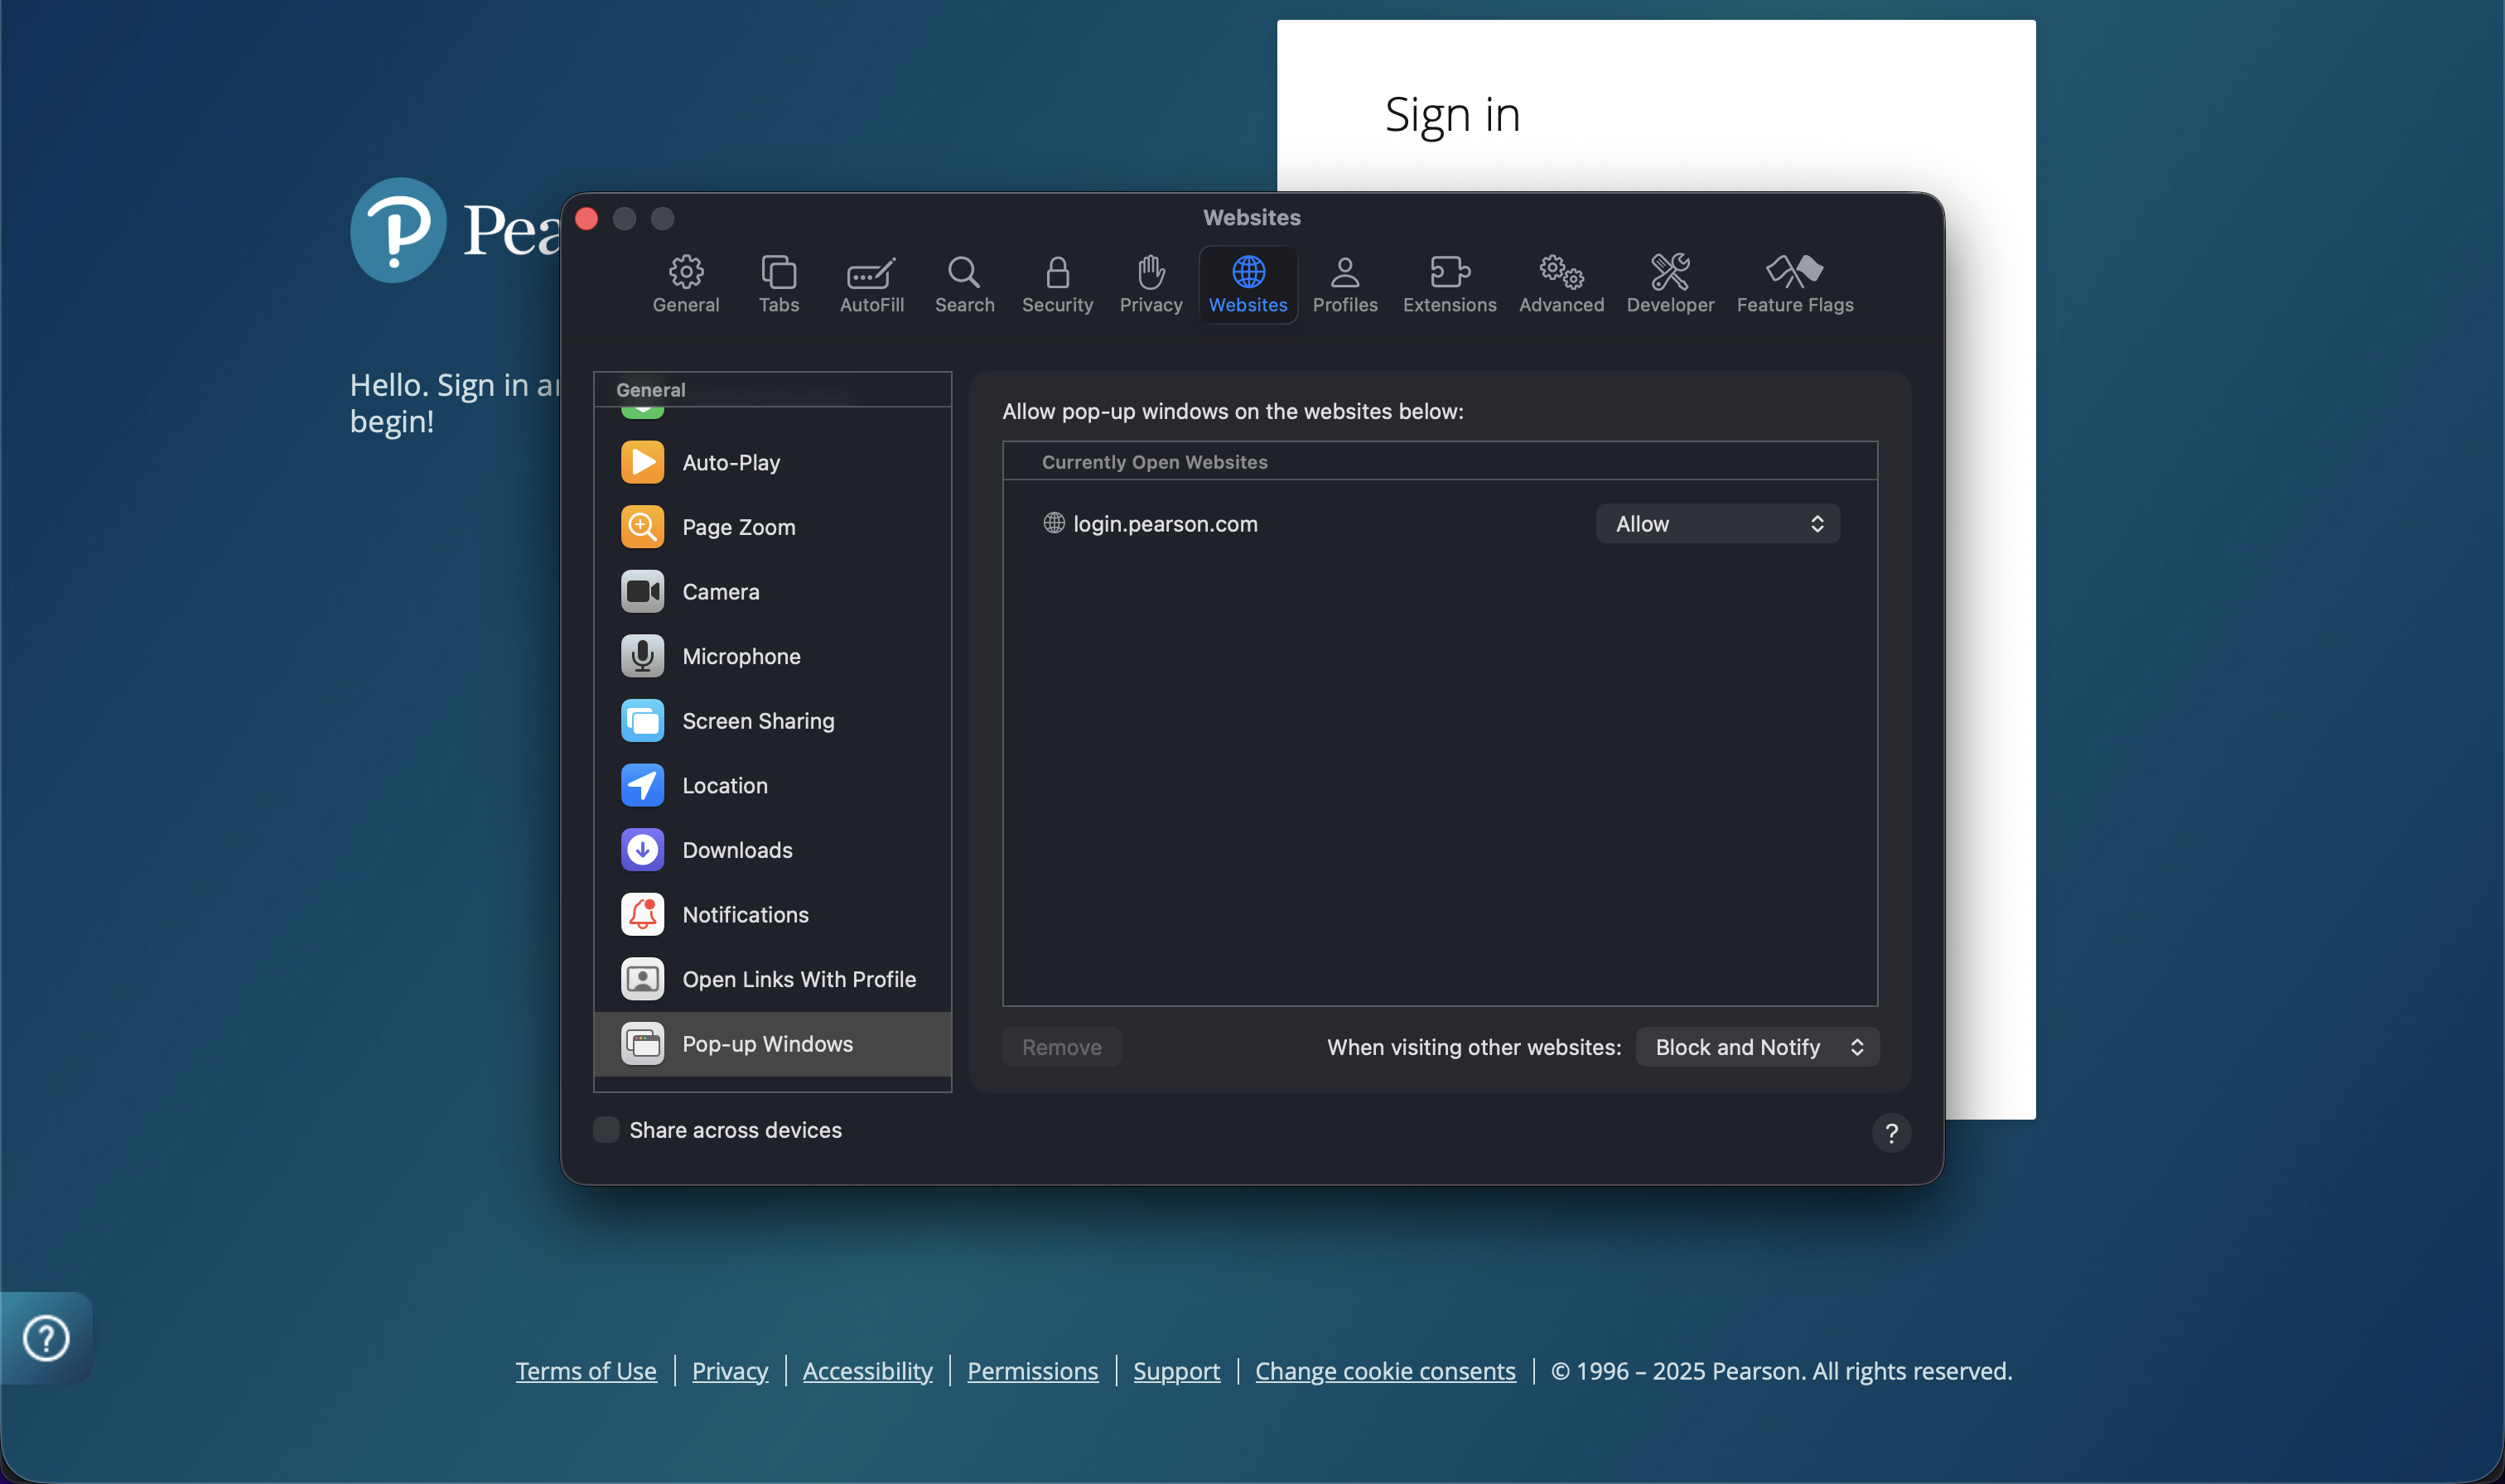This screenshot has height=1484, width=2505.
Task: Switch to the Security tab
Action: pyautogui.click(x=1056, y=284)
